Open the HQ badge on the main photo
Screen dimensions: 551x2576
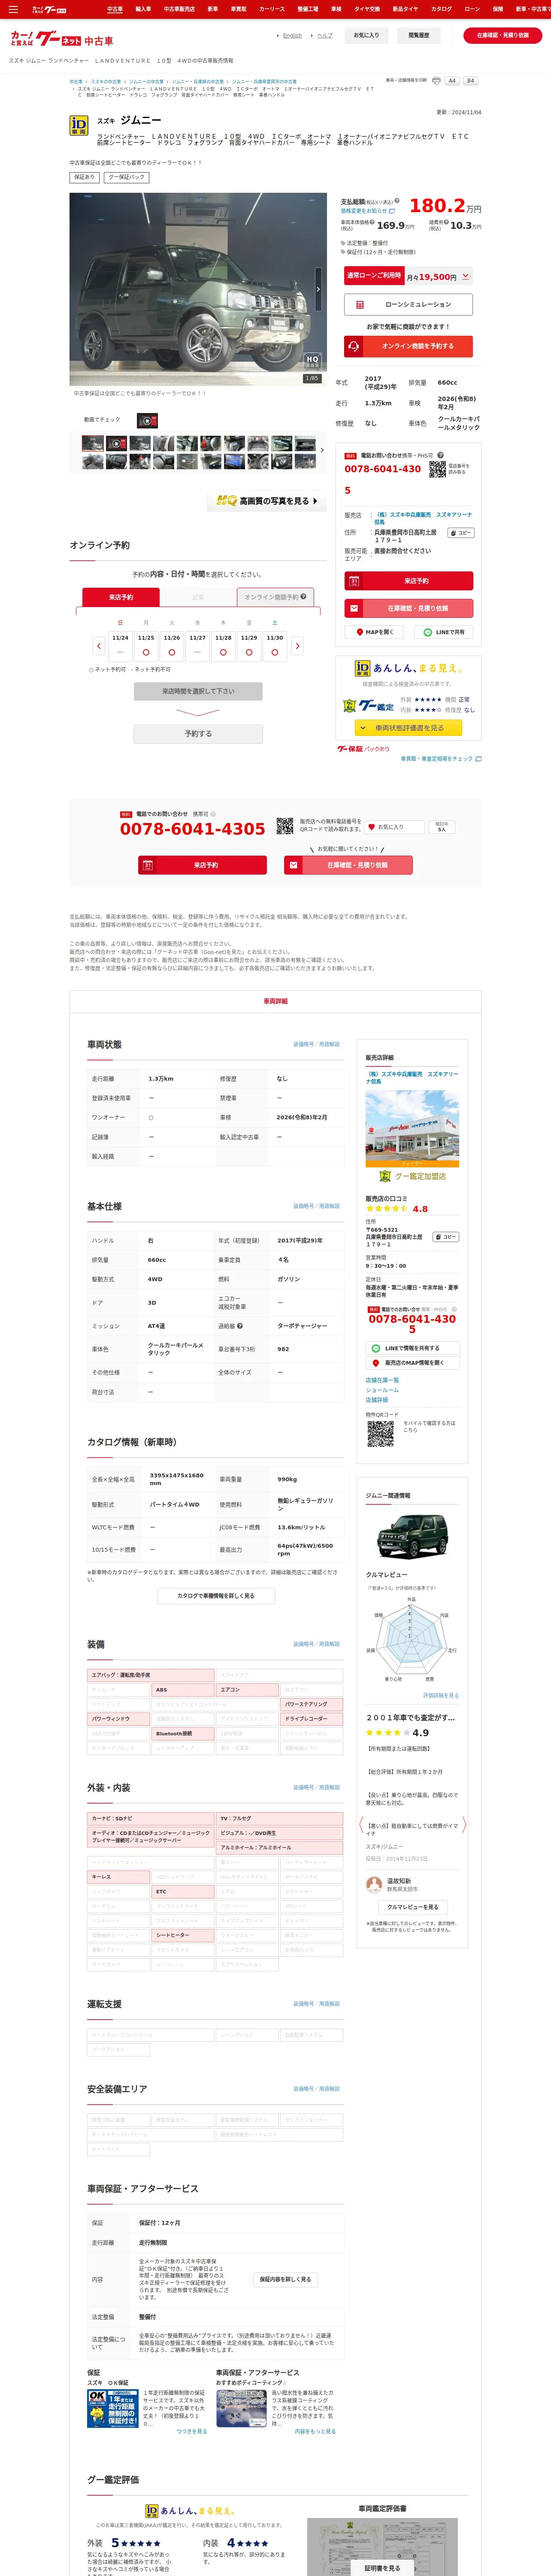pos(312,361)
